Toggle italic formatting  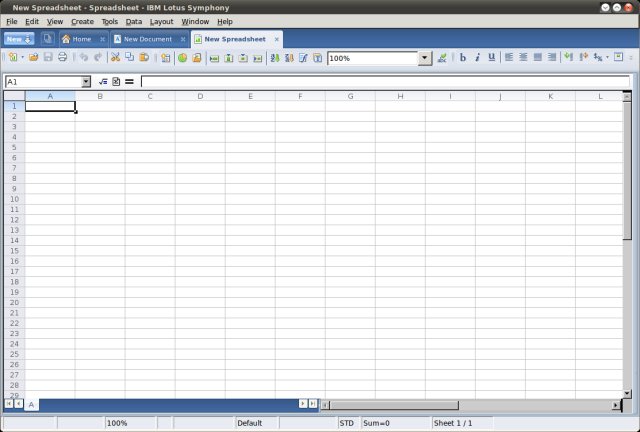(477, 58)
